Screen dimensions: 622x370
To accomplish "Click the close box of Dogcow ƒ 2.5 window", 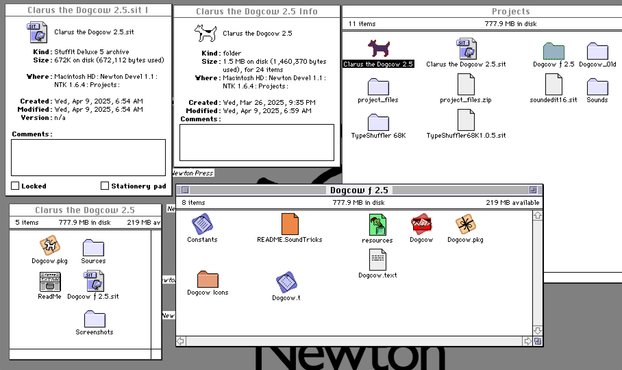I will tap(185, 190).
